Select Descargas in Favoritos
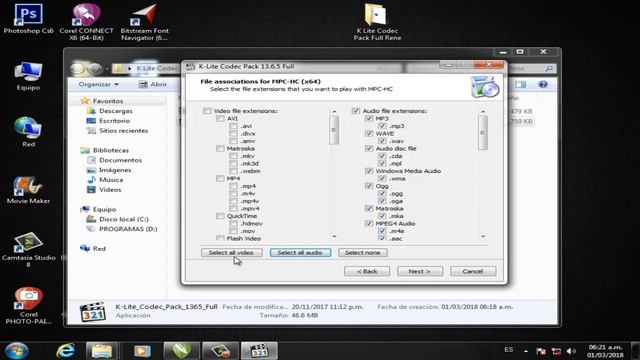The height and width of the screenshot is (360, 640). click(116, 111)
